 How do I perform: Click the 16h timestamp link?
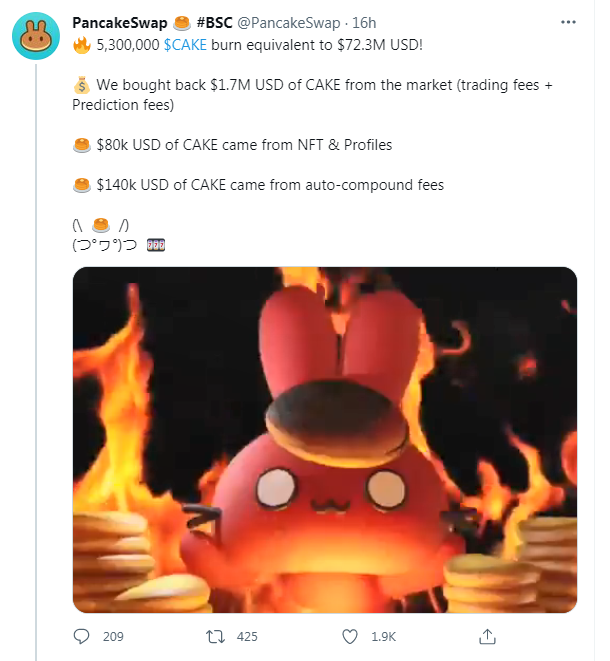tap(364, 23)
